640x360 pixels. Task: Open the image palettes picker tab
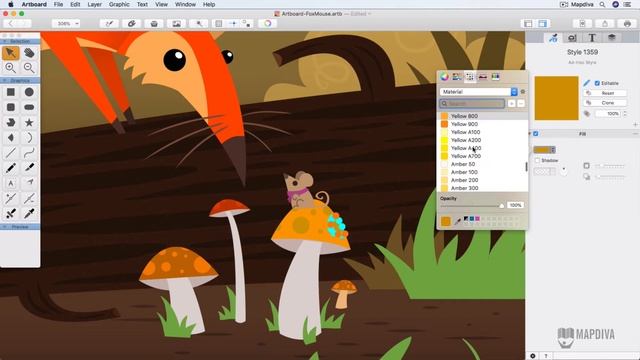tap(482, 77)
